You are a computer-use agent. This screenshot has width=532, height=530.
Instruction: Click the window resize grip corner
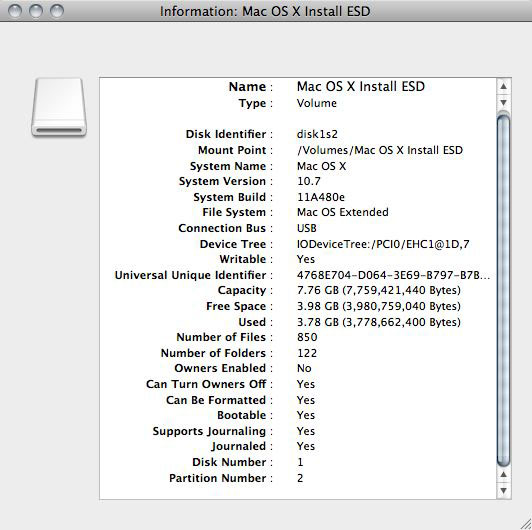pyautogui.click(x=525, y=524)
